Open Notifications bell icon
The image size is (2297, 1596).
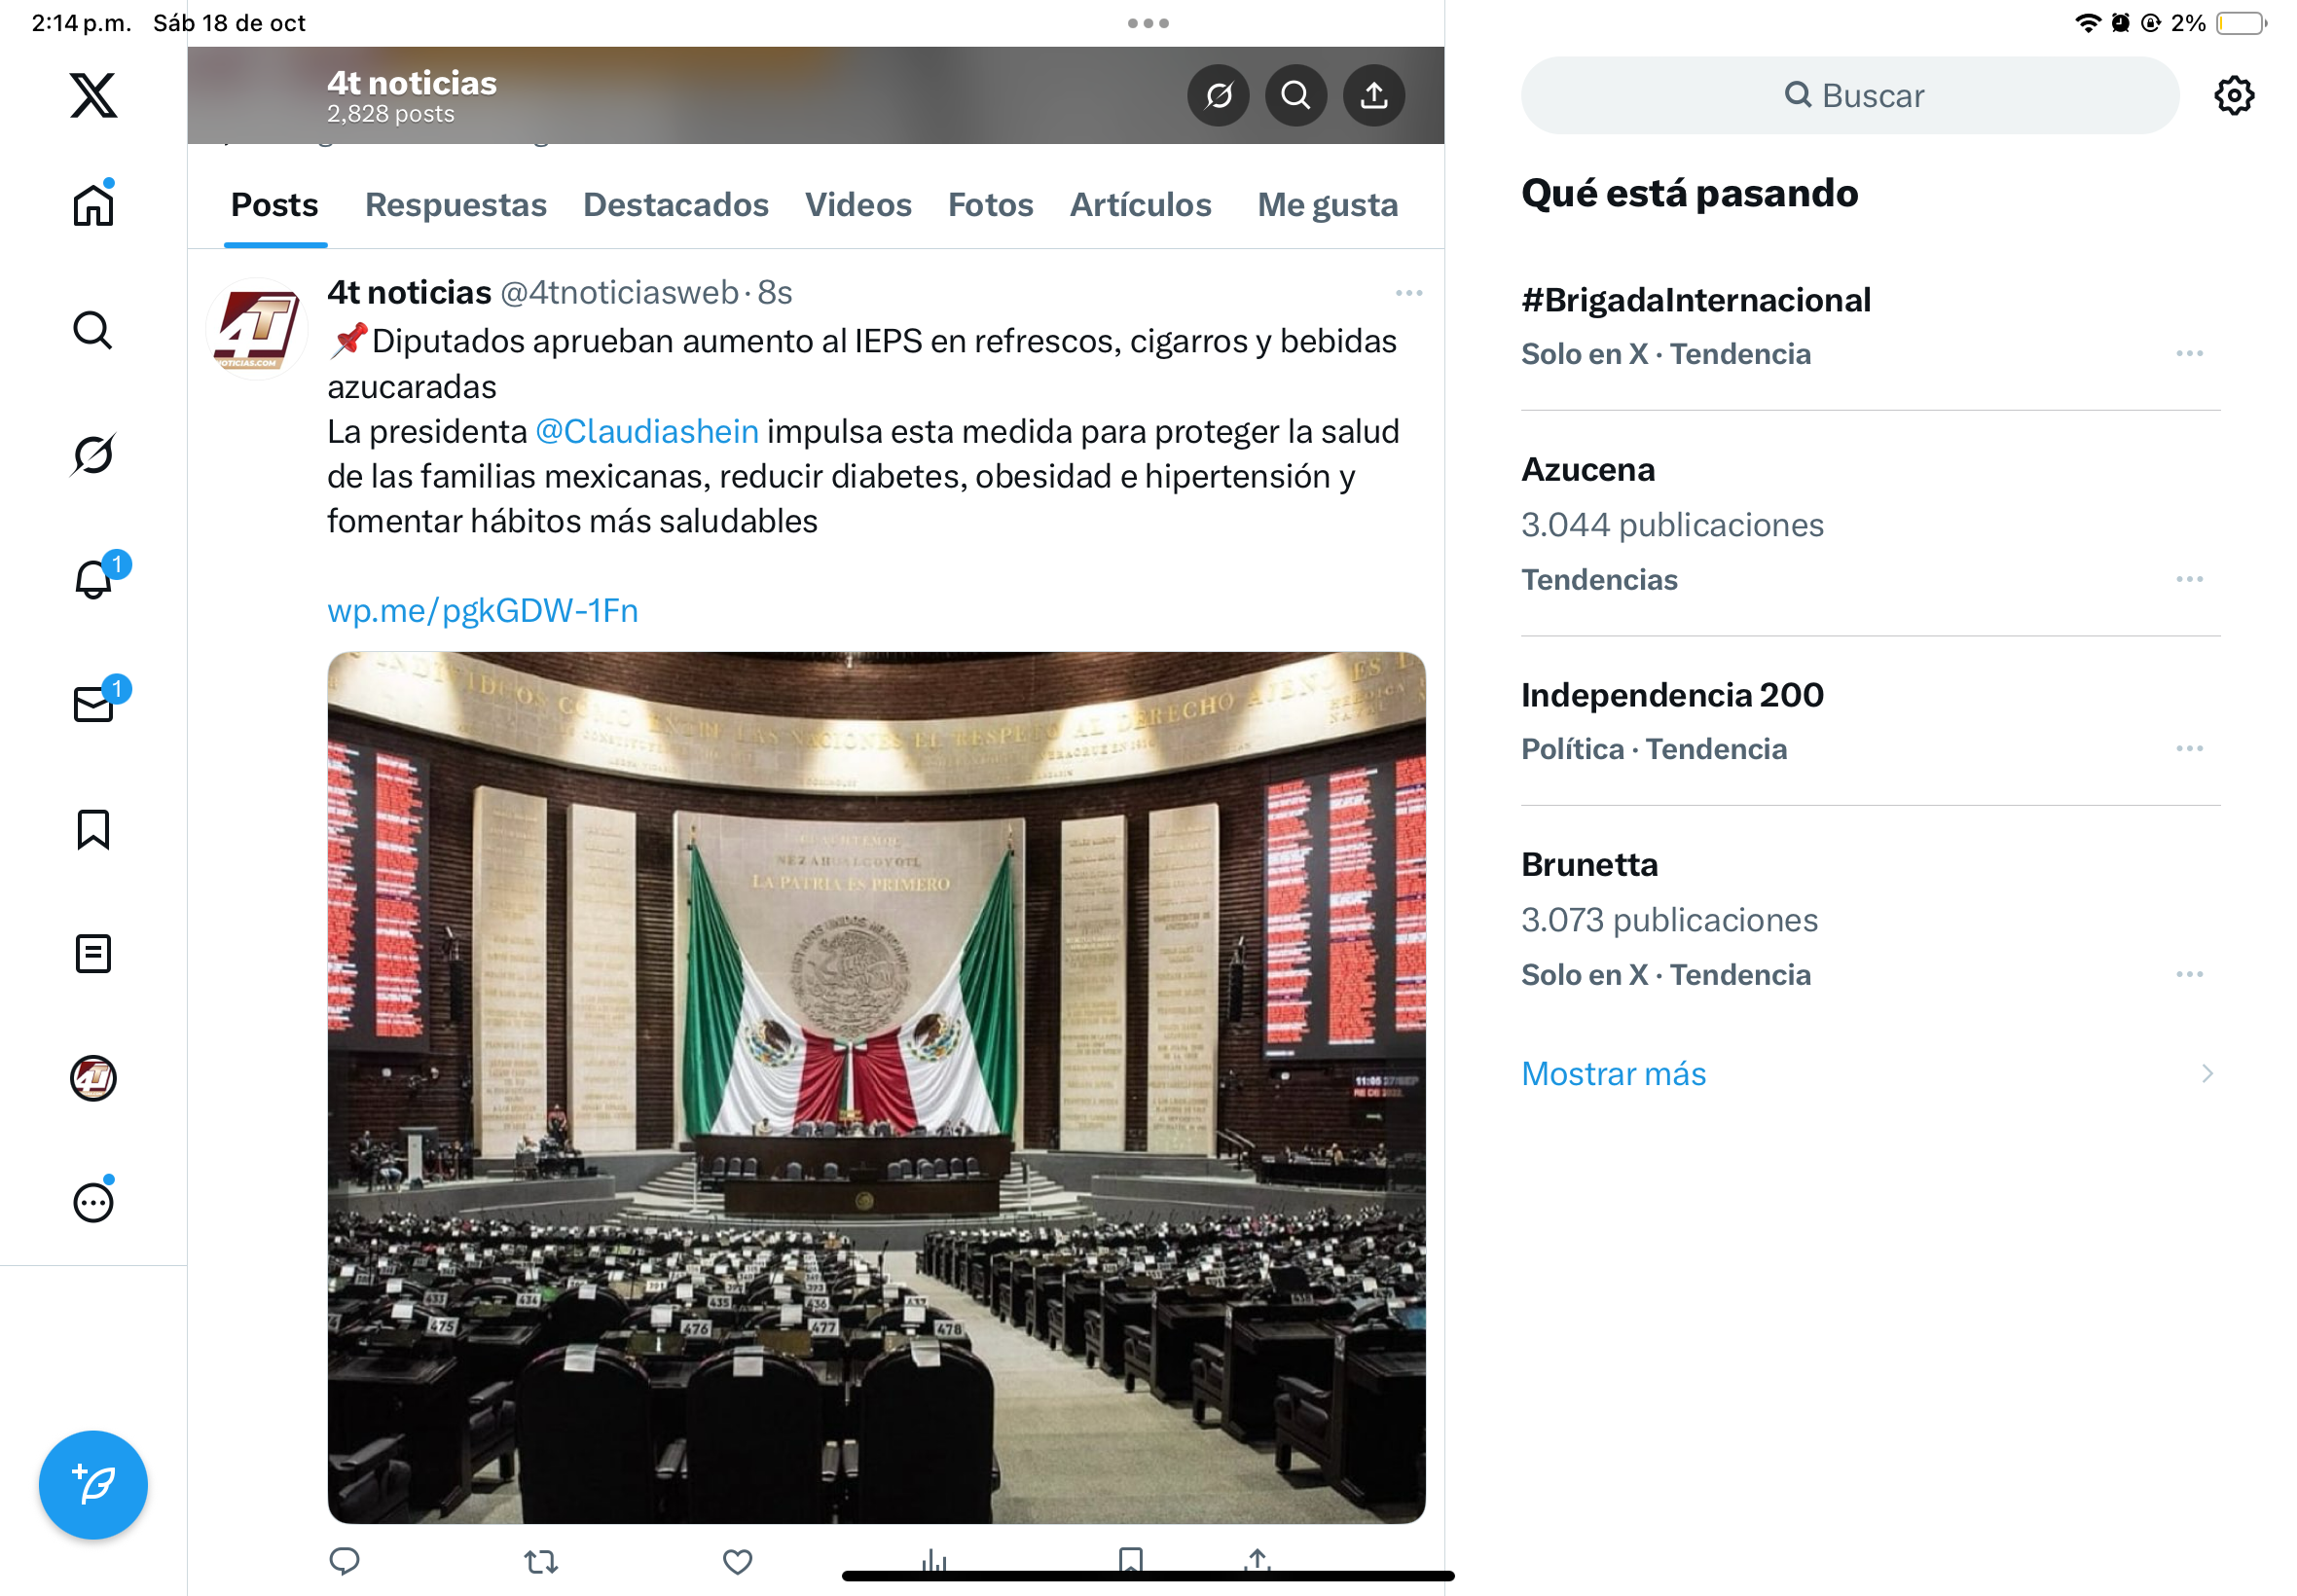pos(93,579)
